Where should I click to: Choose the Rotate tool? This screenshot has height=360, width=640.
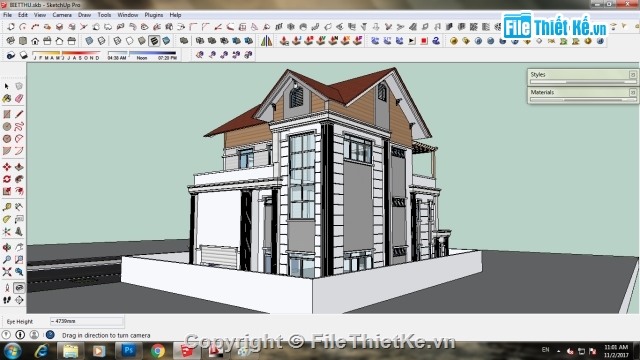pyautogui.click(x=7, y=179)
